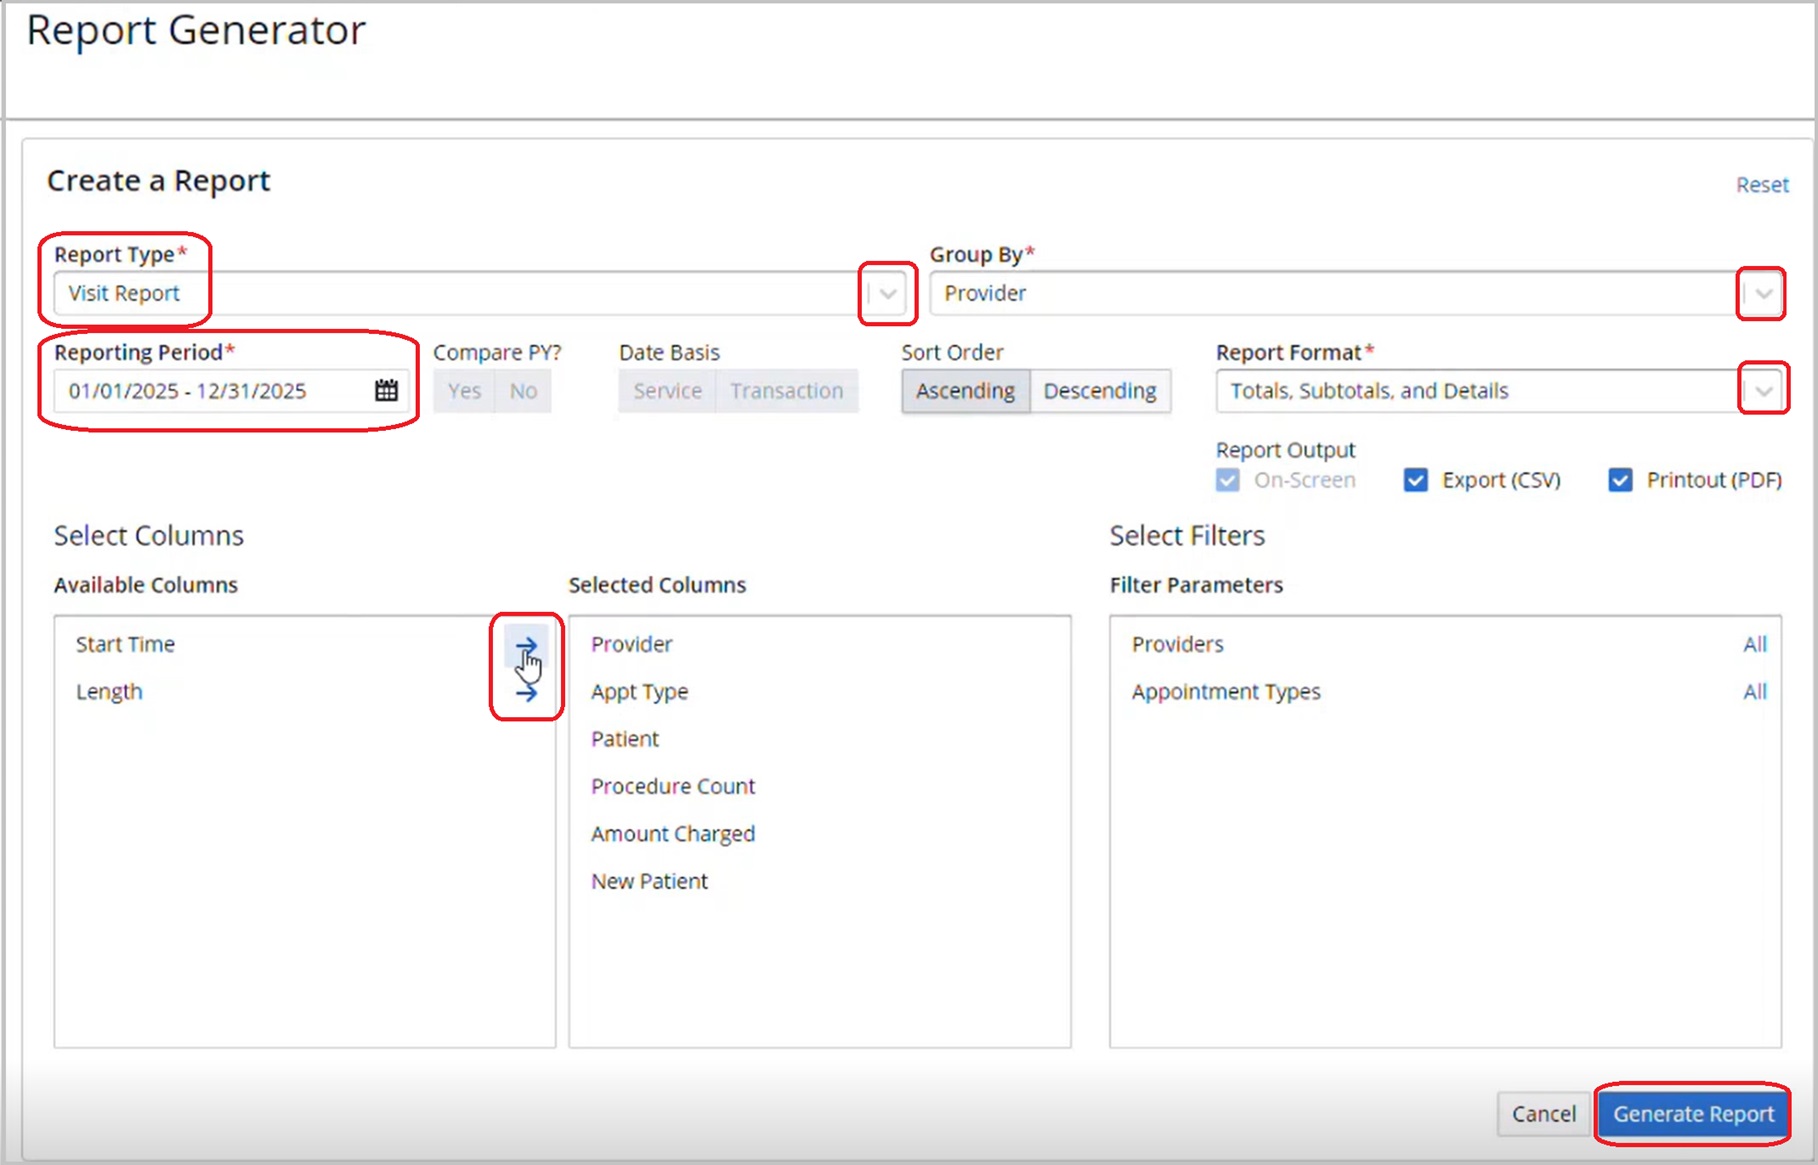Click the Reporting Period date range field

point(210,391)
